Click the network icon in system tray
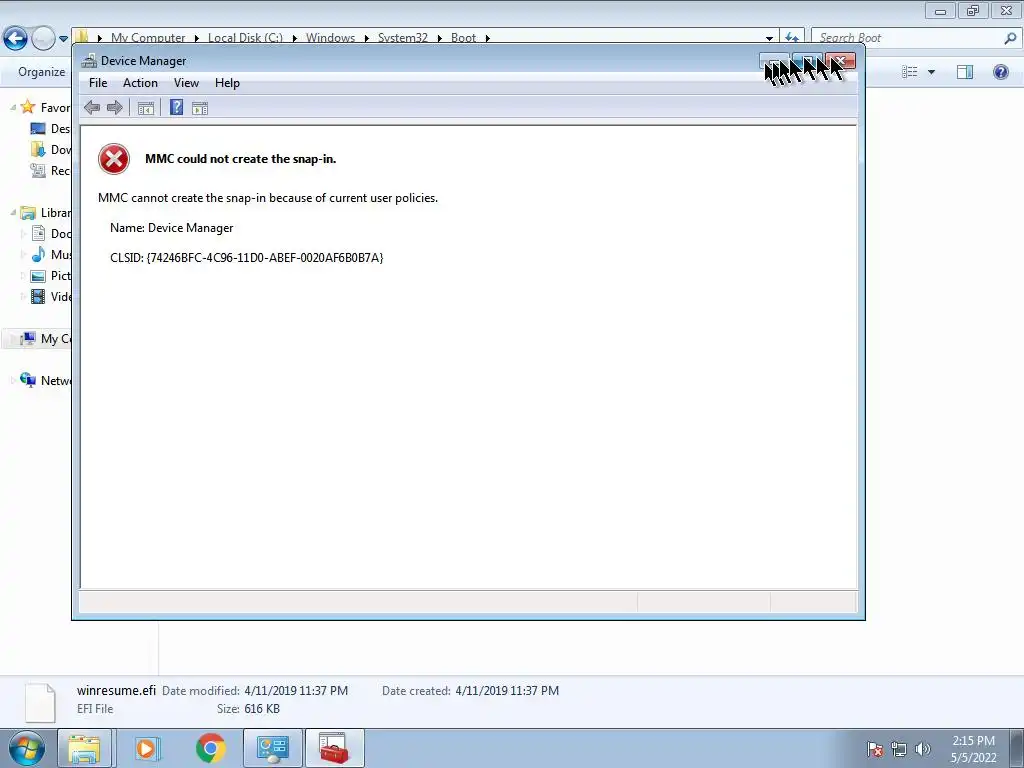Image resolution: width=1024 pixels, height=768 pixels. [899, 749]
